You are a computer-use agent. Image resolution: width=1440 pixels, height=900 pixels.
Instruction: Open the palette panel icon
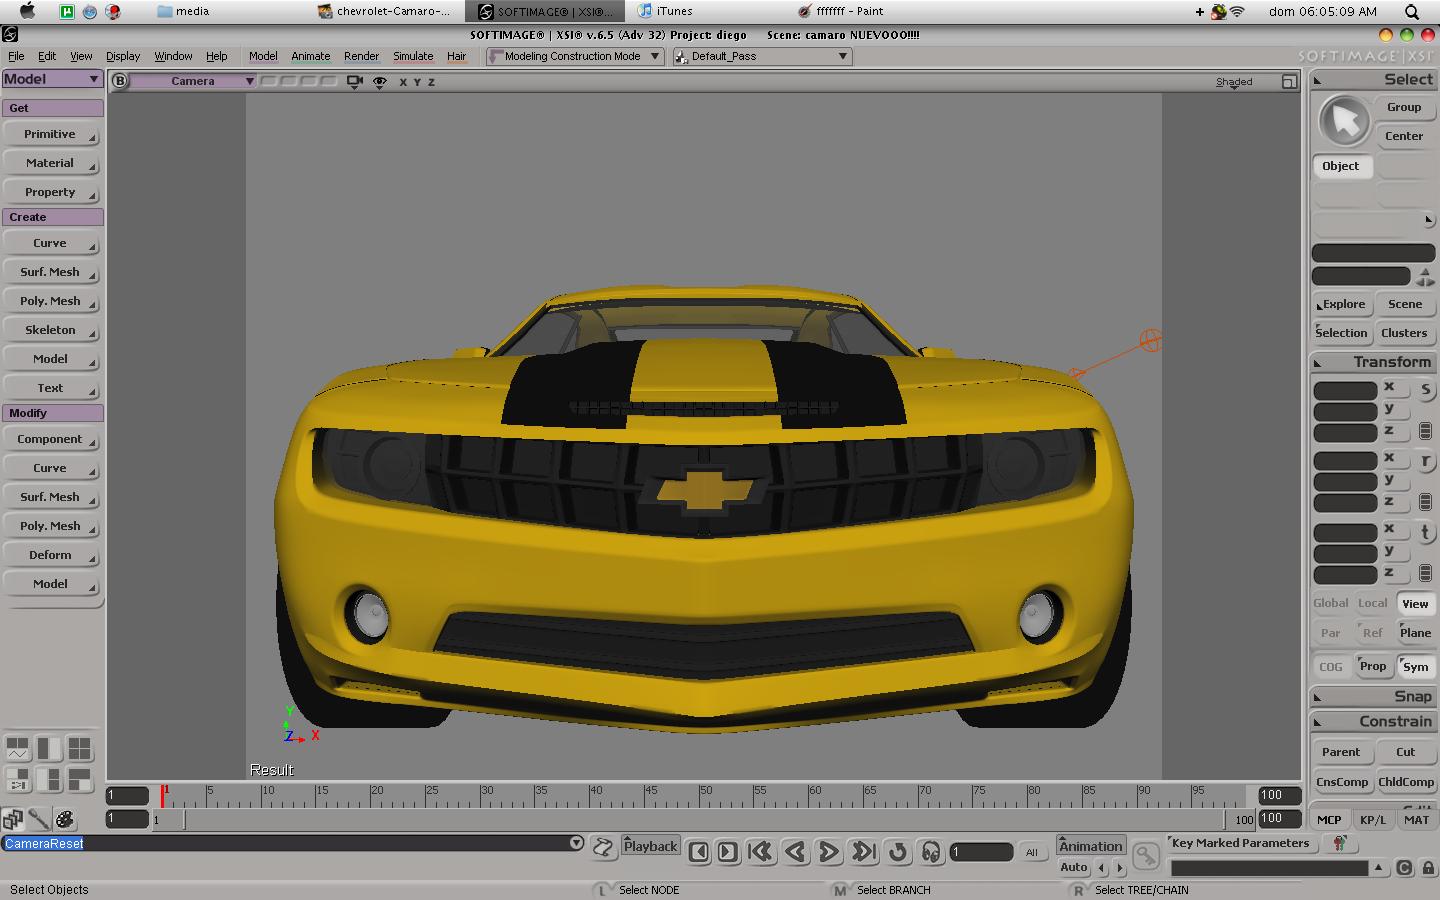(65, 820)
